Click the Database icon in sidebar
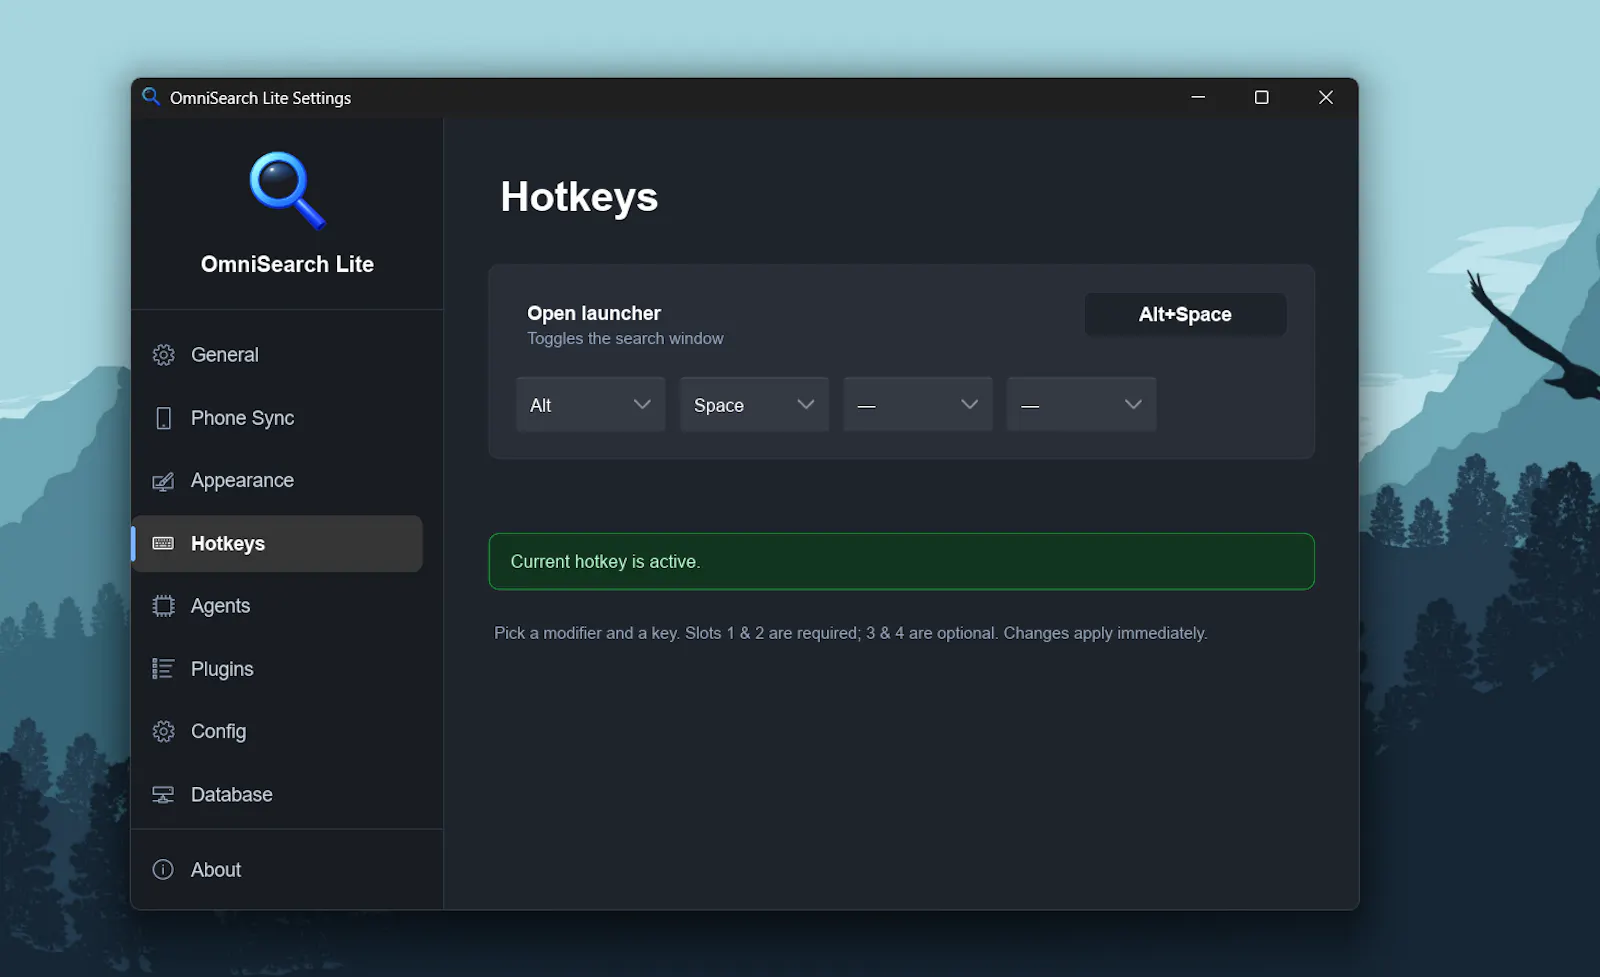 point(163,795)
